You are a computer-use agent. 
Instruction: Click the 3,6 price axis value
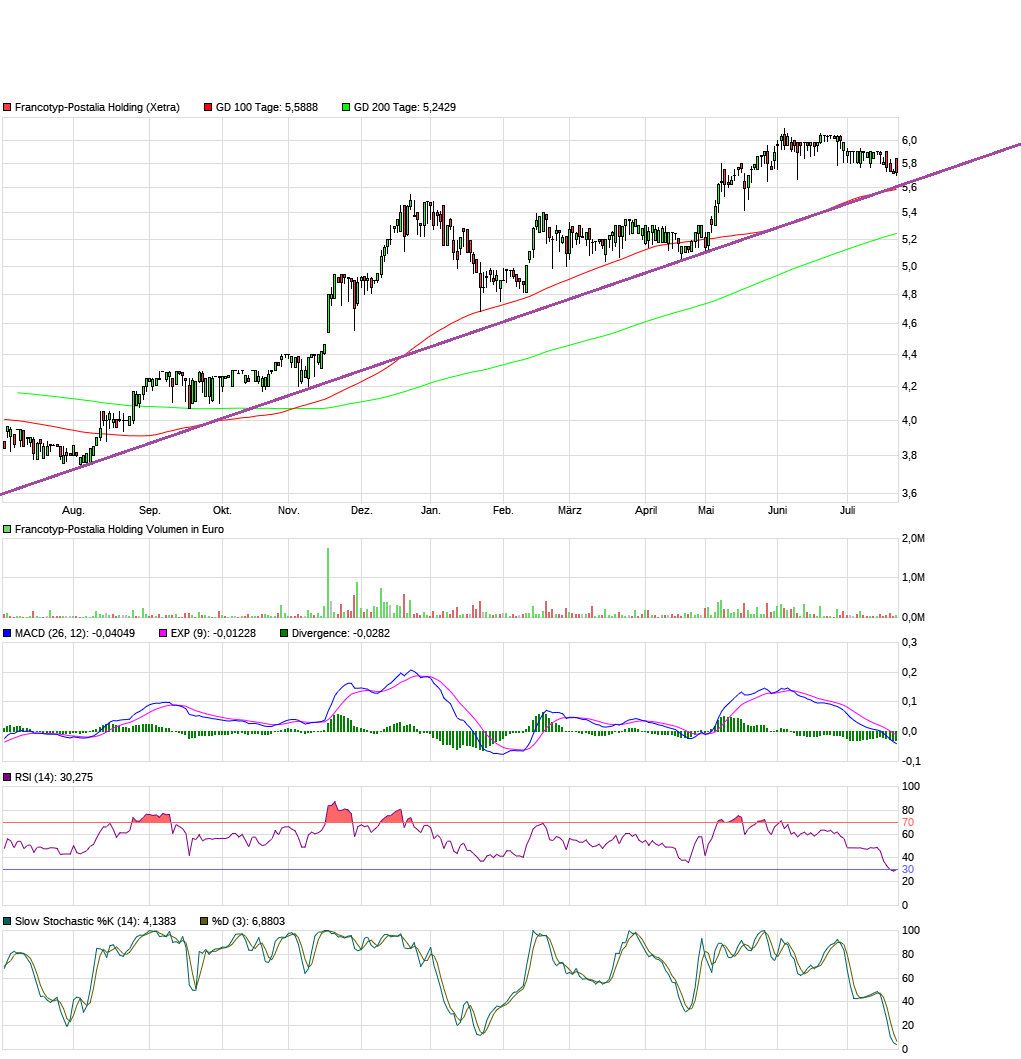click(x=910, y=494)
